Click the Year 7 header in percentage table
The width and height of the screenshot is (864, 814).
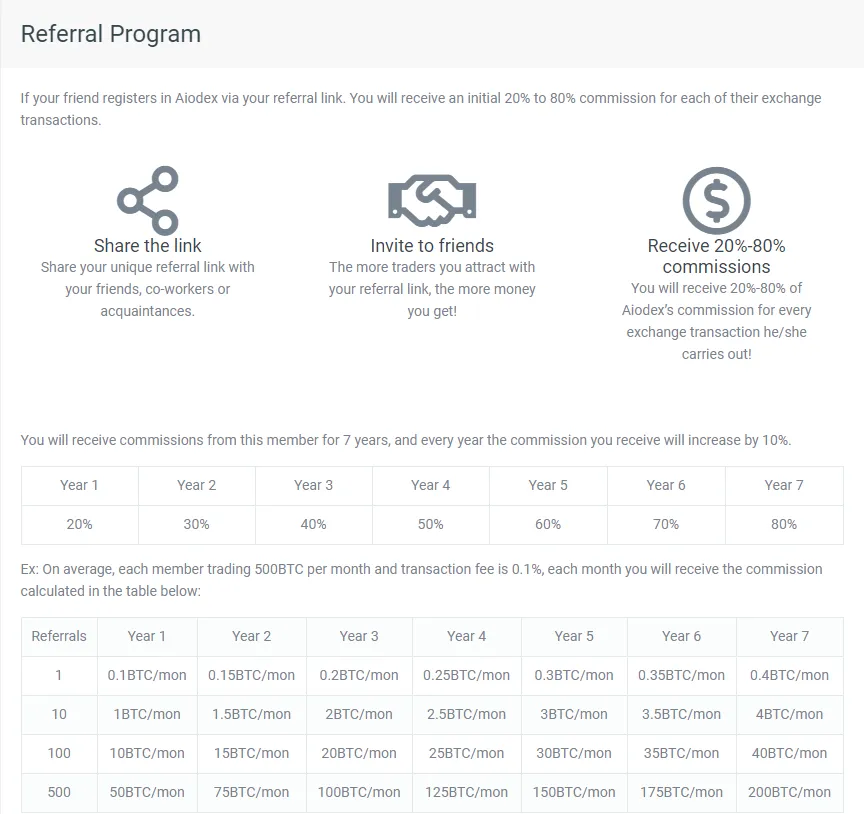coord(784,485)
